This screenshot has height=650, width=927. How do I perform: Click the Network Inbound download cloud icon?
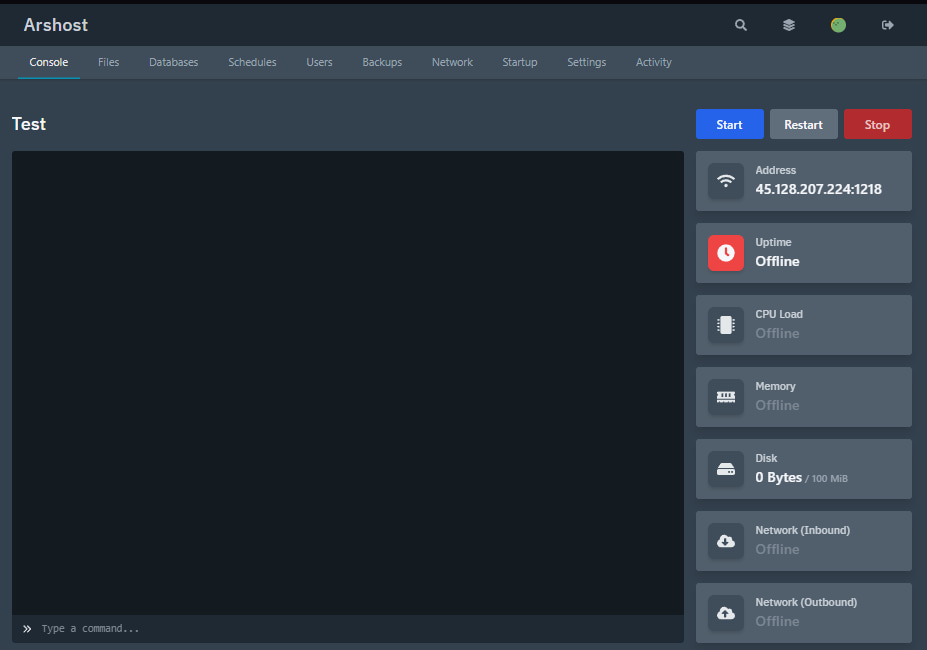click(x=726, y=541)
